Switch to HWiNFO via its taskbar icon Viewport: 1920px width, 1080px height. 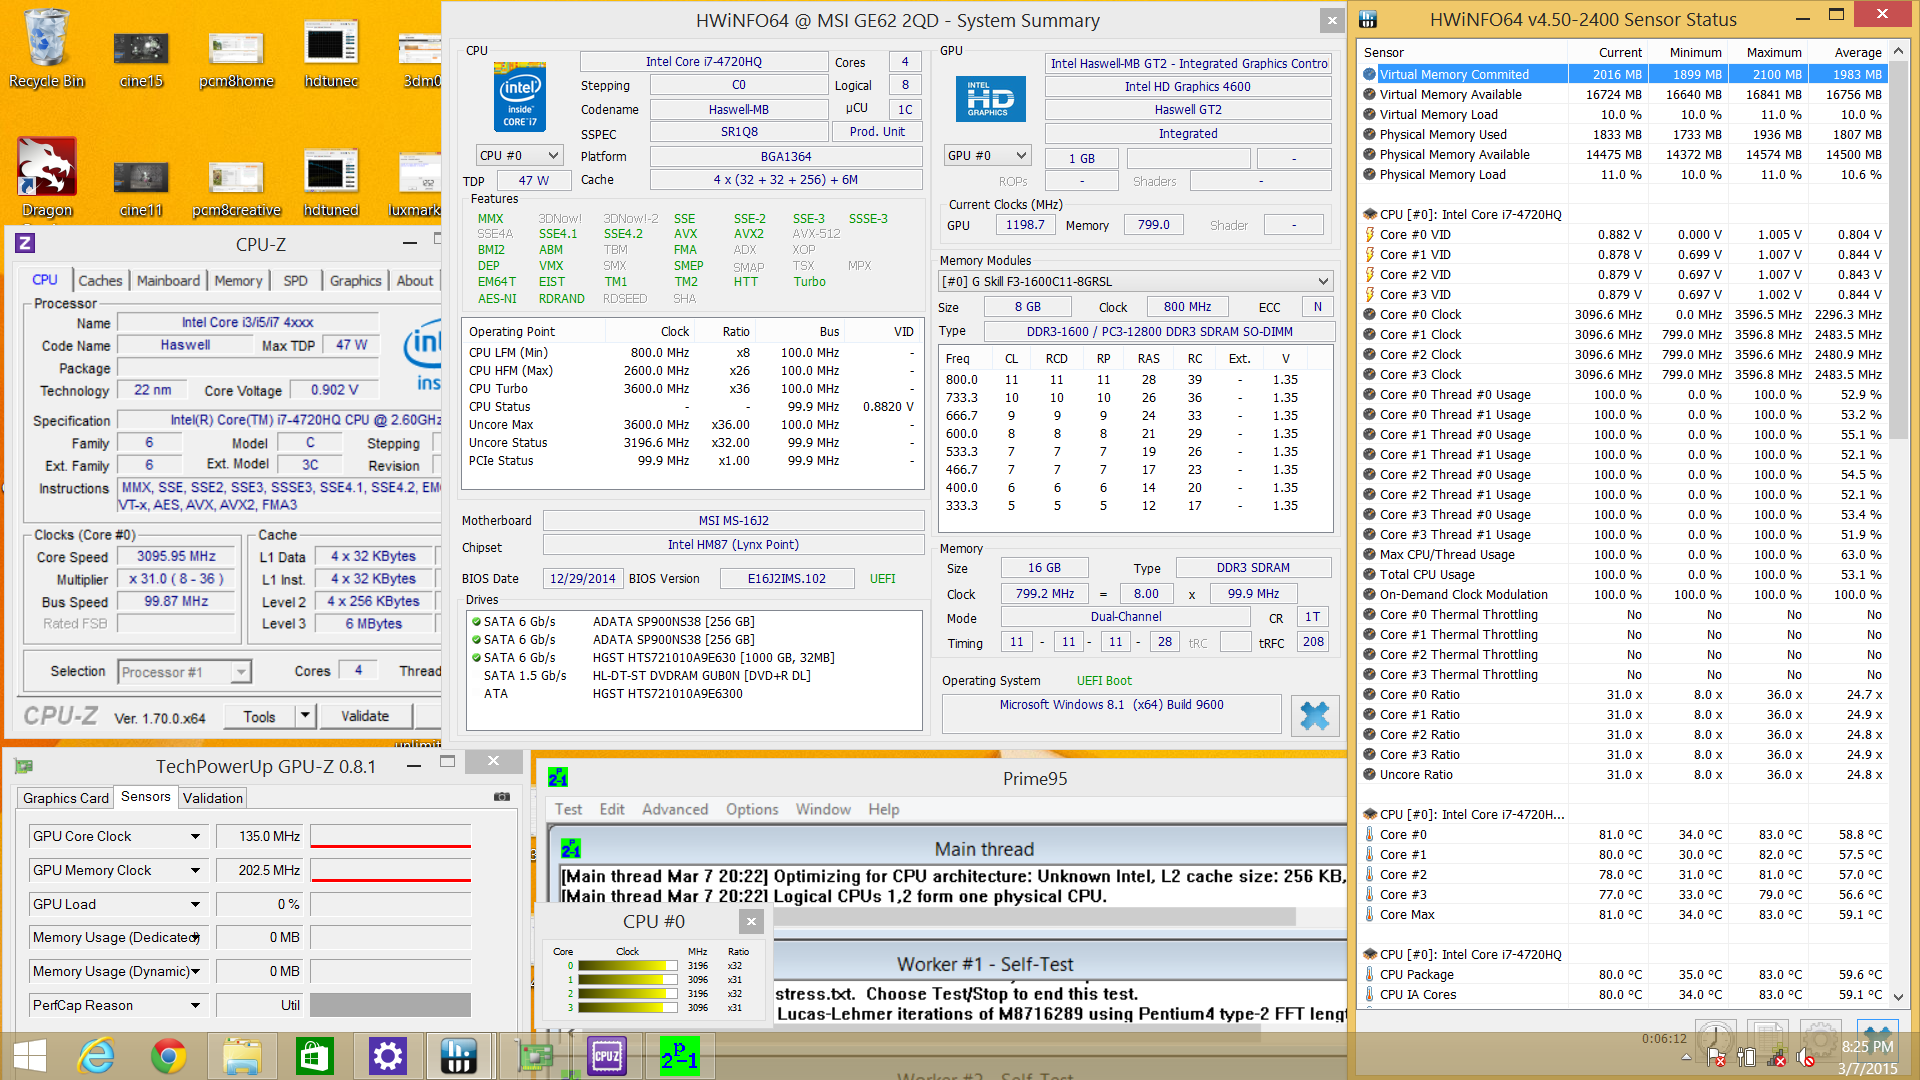459,1056
